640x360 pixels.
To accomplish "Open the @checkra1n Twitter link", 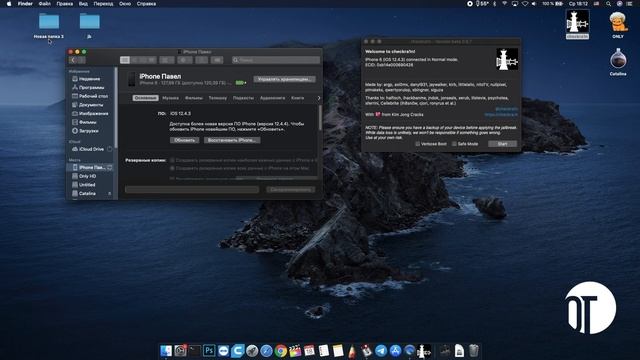I will [x=507, y=109].
